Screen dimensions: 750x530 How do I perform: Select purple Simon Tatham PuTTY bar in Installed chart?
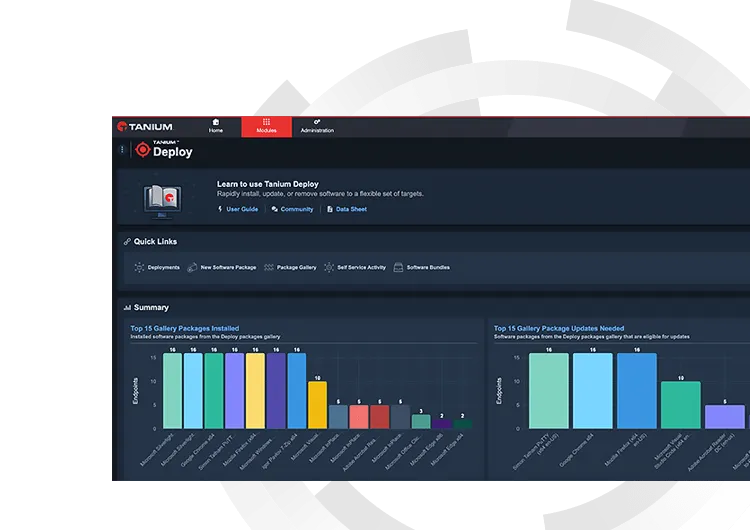(x=234, y=391)
